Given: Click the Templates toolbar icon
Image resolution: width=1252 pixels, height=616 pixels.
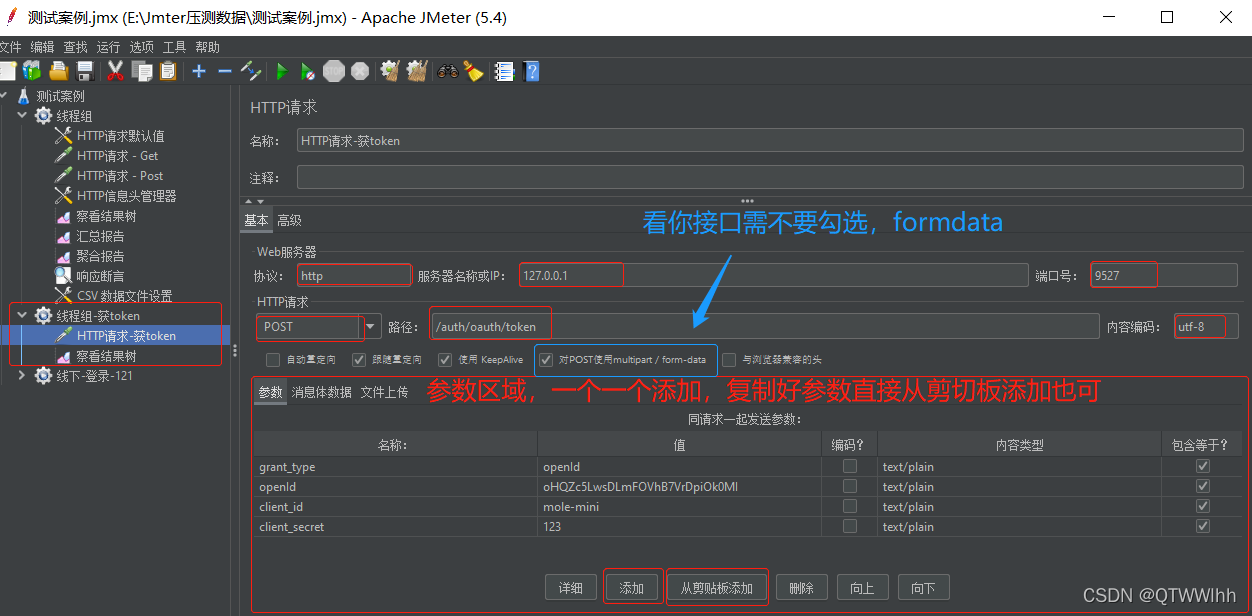Looking at the screenshot, I should 32,71.
